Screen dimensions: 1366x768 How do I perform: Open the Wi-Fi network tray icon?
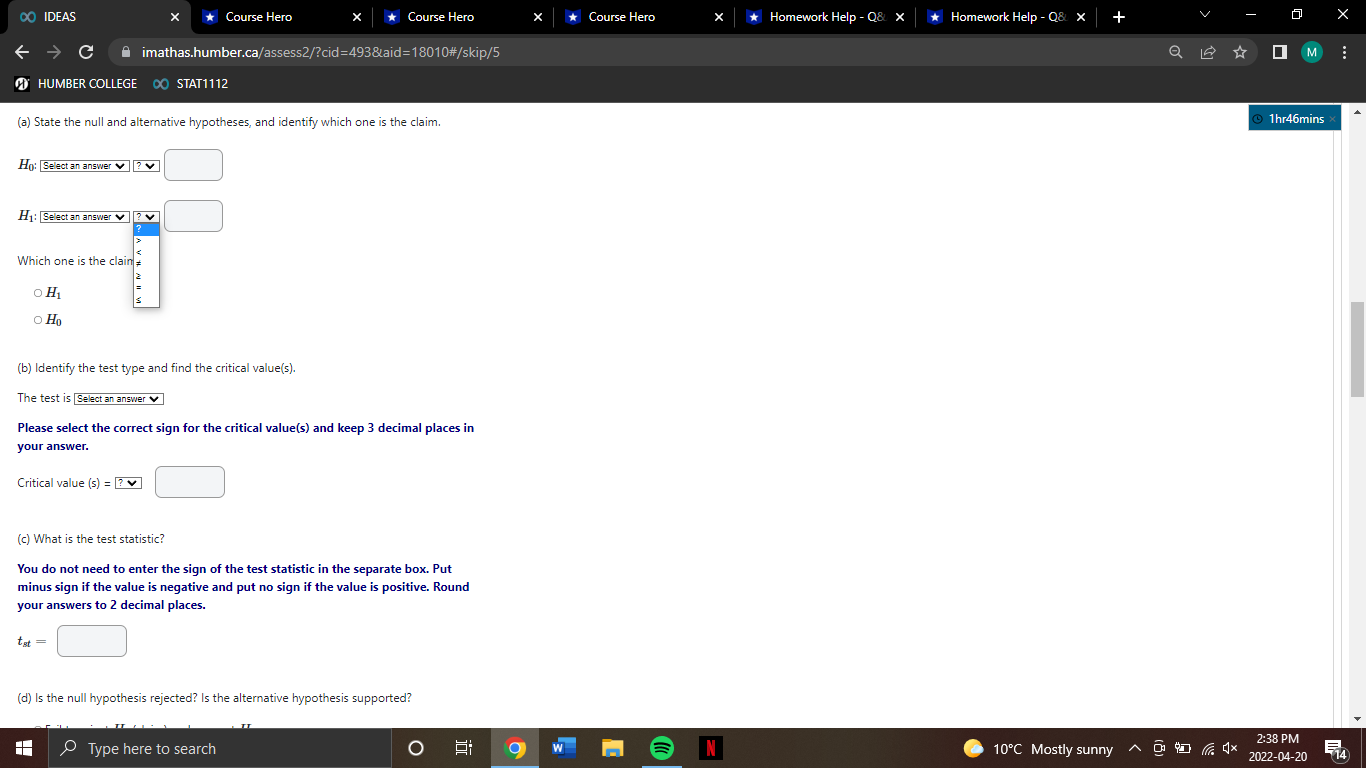1207,749
